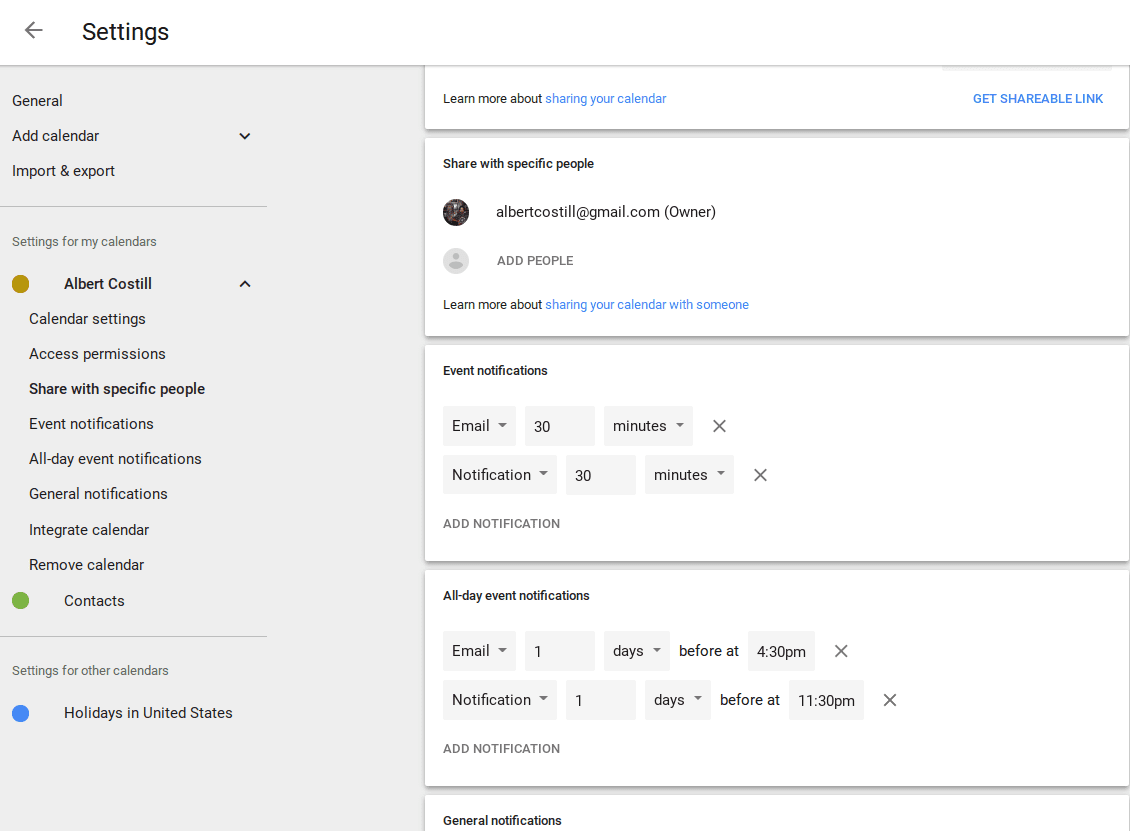Click the Albert Costill calendar color dot

click(20, 284)
